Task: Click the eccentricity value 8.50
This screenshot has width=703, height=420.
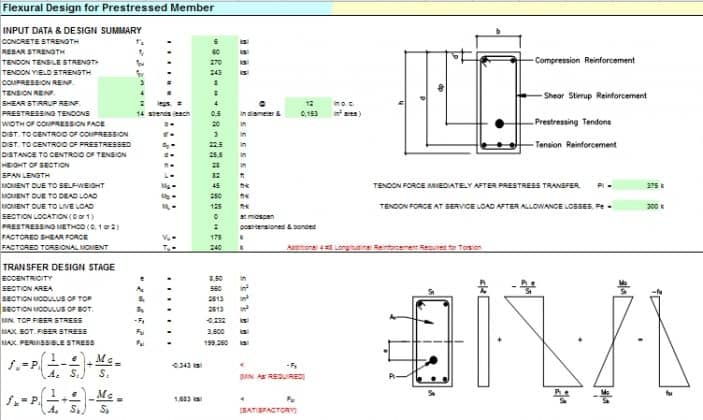Action: [216, 278]
